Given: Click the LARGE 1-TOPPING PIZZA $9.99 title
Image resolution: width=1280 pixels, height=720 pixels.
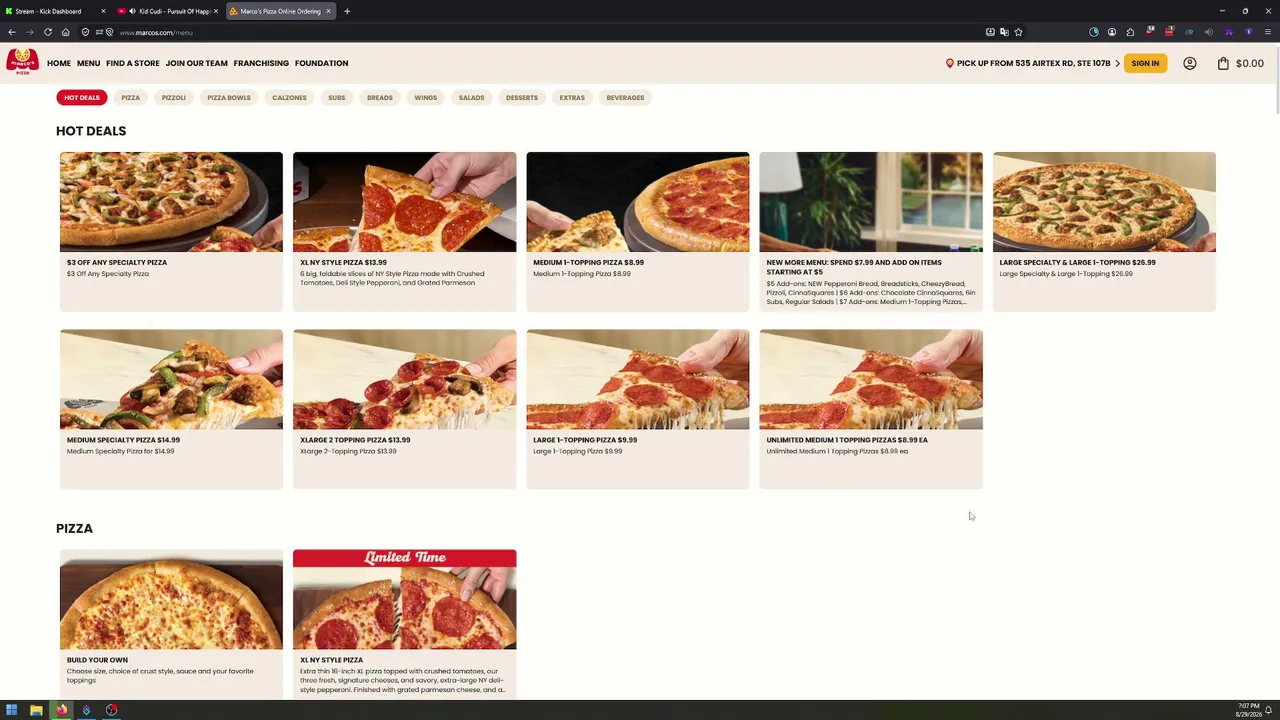Looking at the screenshot, I should pos(585,440).
